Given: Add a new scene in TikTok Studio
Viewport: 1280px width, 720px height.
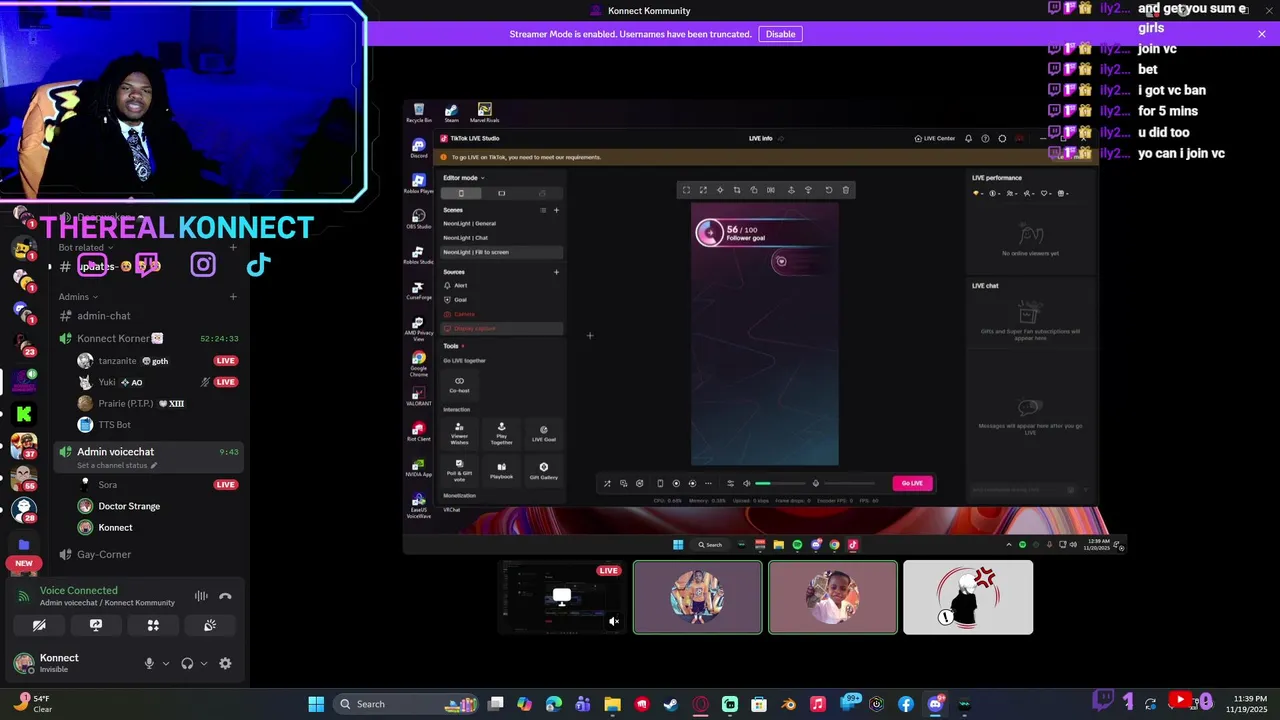Looking at the screenshot, I should pyautogui.click(x=557, y=210).
